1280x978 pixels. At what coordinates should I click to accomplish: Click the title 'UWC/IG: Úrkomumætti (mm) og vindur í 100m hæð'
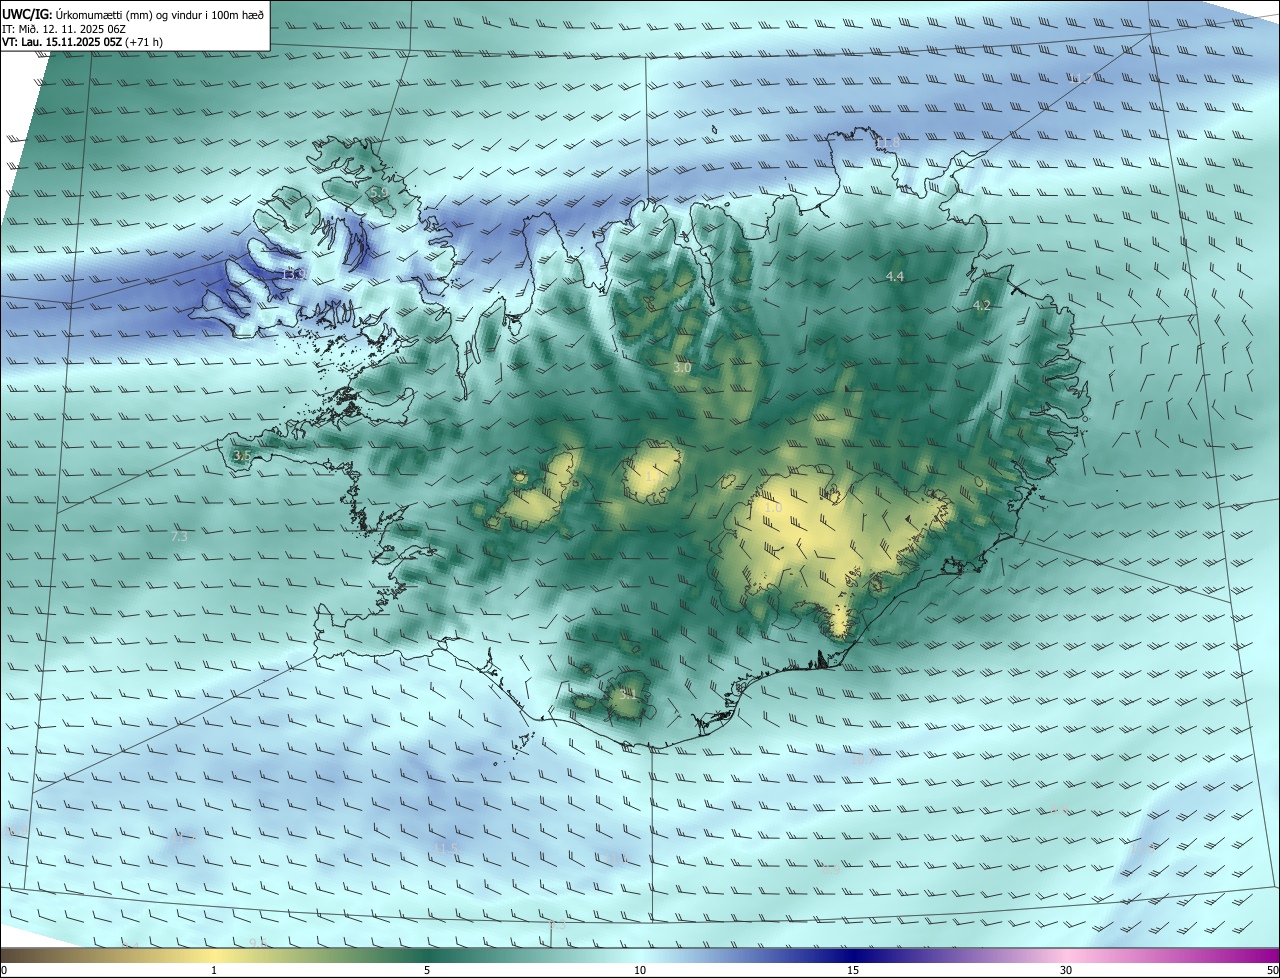click(133, 14)
